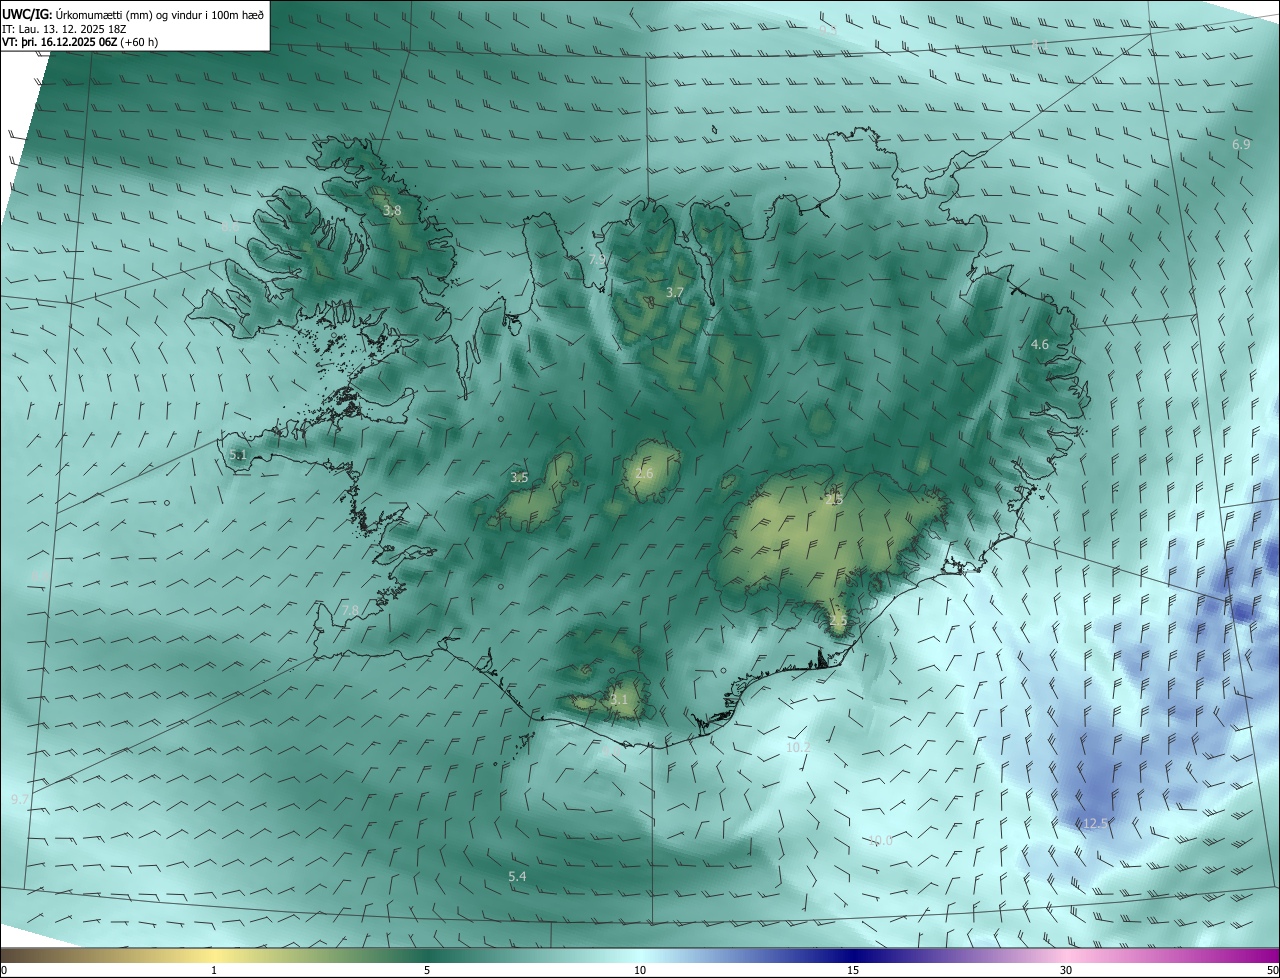This screenshot has width=1280, height=978.
Task: Click the 4.6 value near the east coast
Action: [1040, 344]
